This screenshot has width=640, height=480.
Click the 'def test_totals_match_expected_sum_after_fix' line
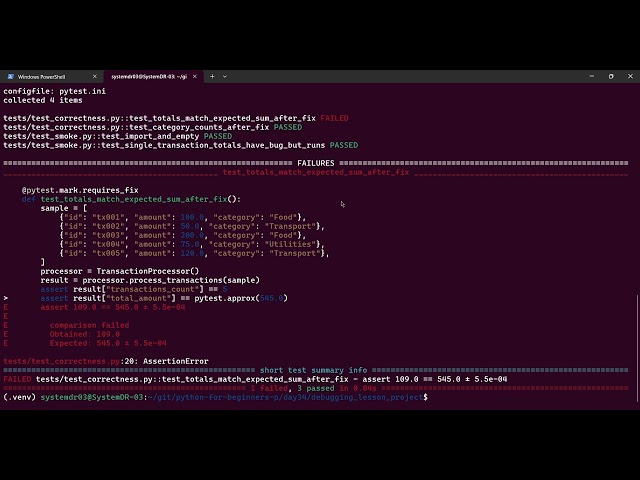pyautogui.click(x=131, y=199)
